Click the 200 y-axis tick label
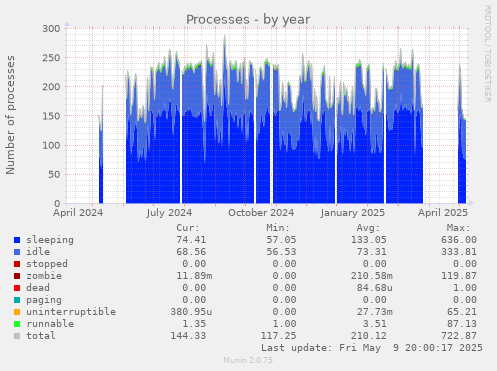The image size is (497, 371). 51,87
